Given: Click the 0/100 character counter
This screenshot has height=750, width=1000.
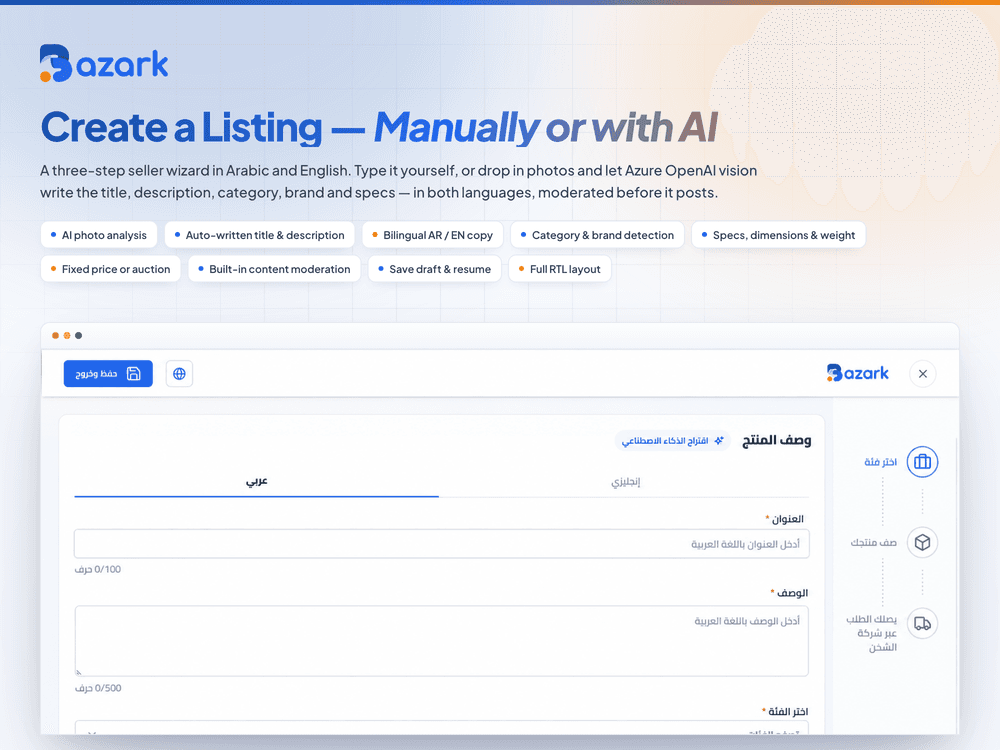Looking at the screenshot, I should tap(98, 570).
